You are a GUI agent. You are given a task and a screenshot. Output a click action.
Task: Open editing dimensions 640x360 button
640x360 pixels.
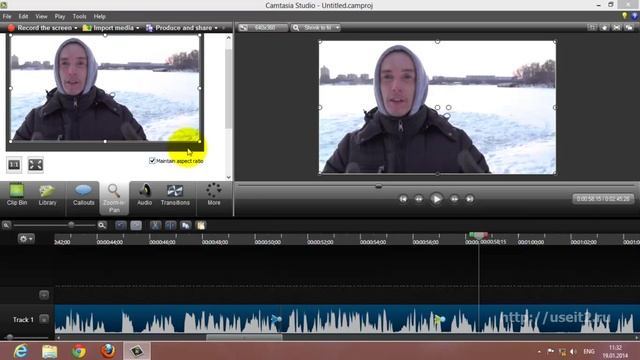pos(263,28)
